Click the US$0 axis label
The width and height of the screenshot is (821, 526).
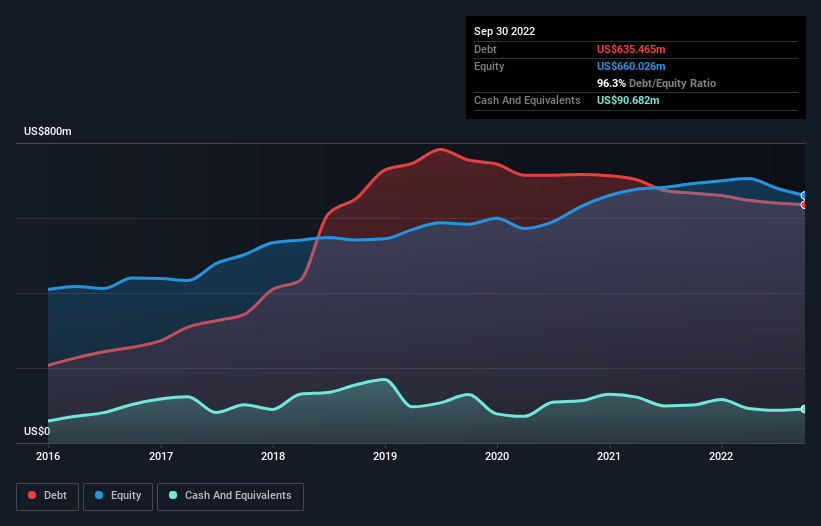click(37, 431)
